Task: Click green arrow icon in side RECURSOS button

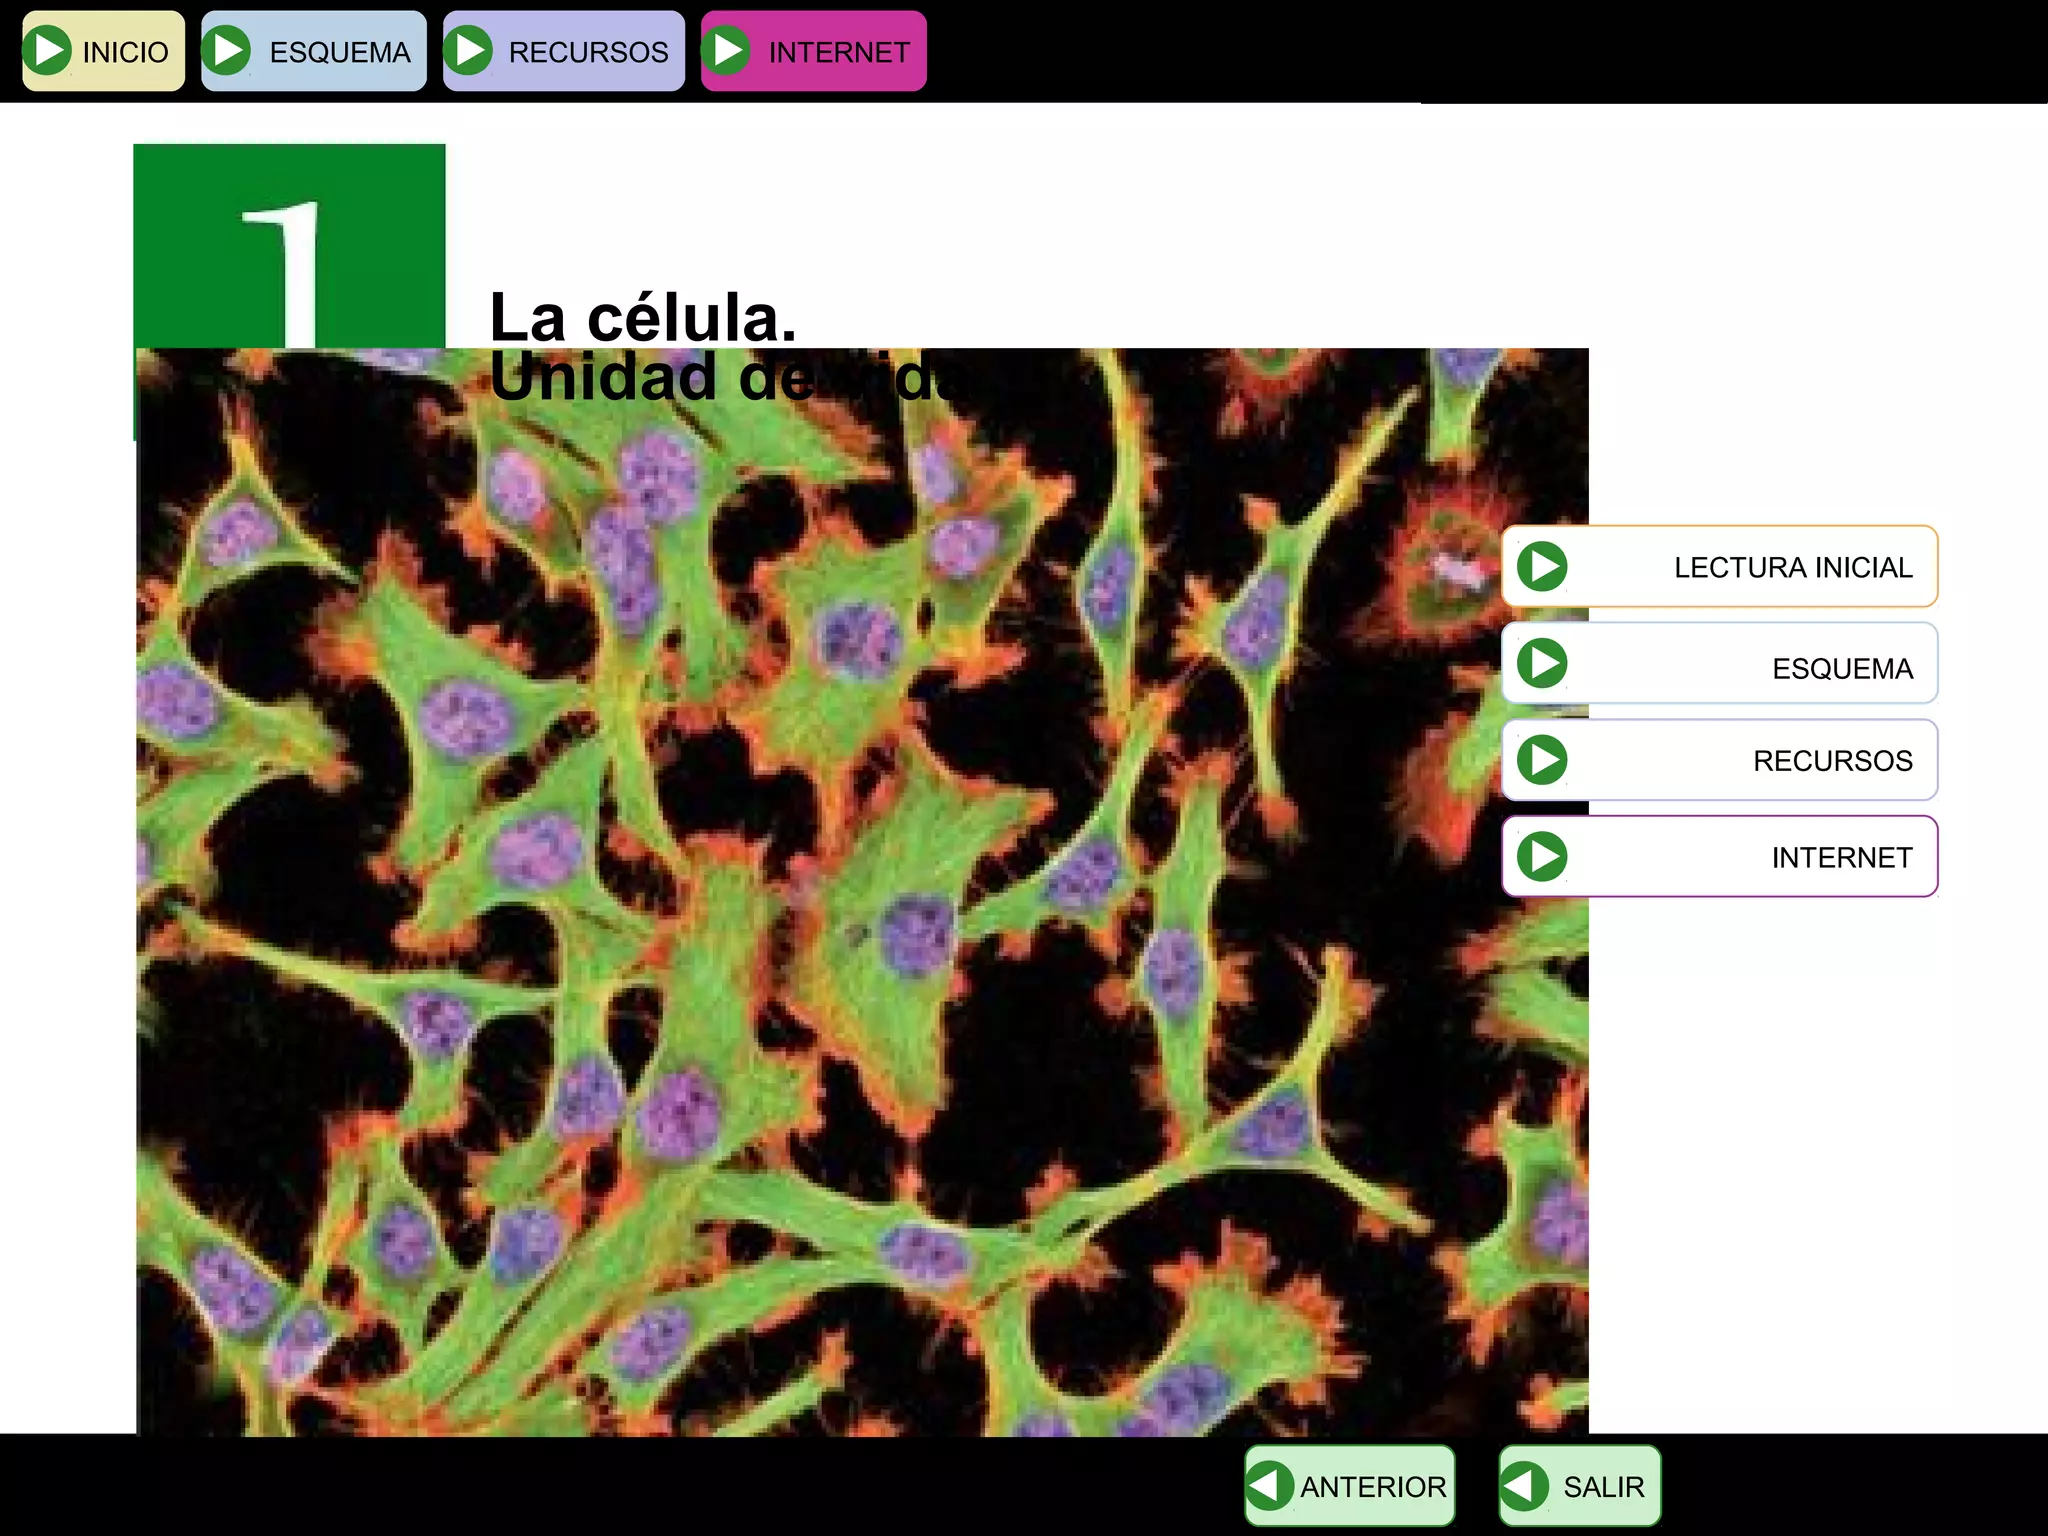Action: [1542, 760]
